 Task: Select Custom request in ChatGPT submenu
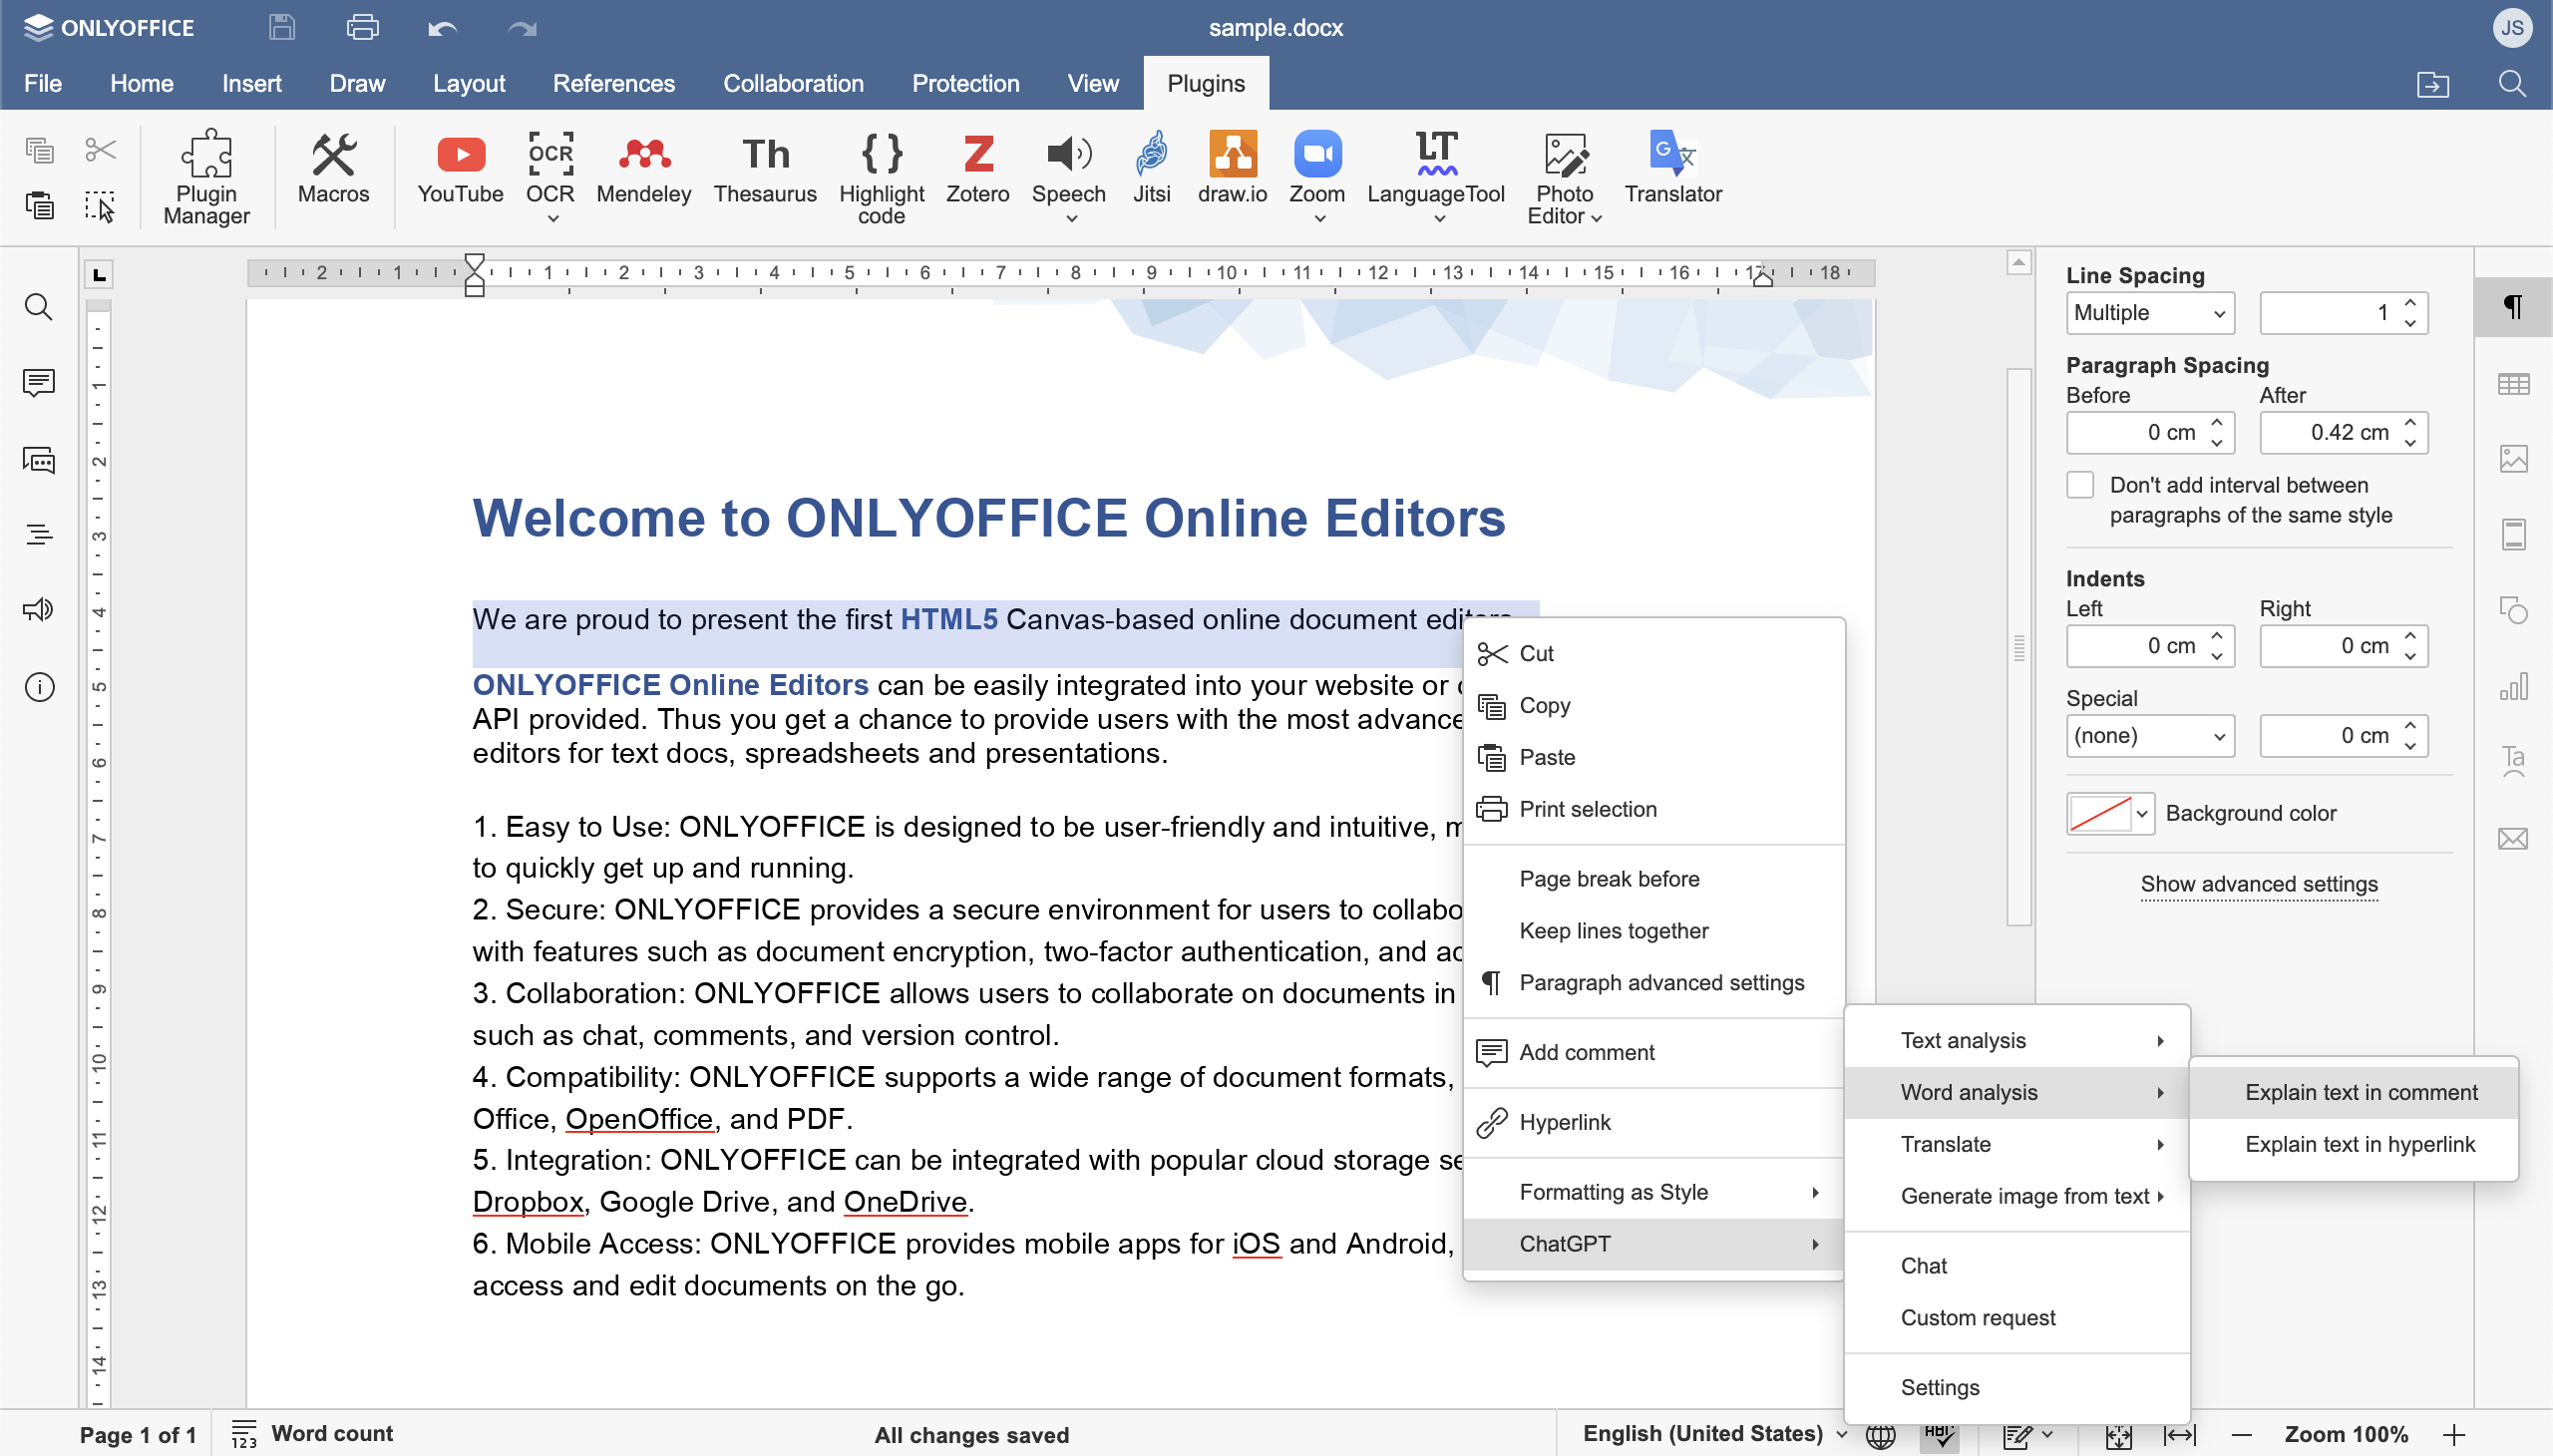pyautogui.click(x=2016, y=1318)
